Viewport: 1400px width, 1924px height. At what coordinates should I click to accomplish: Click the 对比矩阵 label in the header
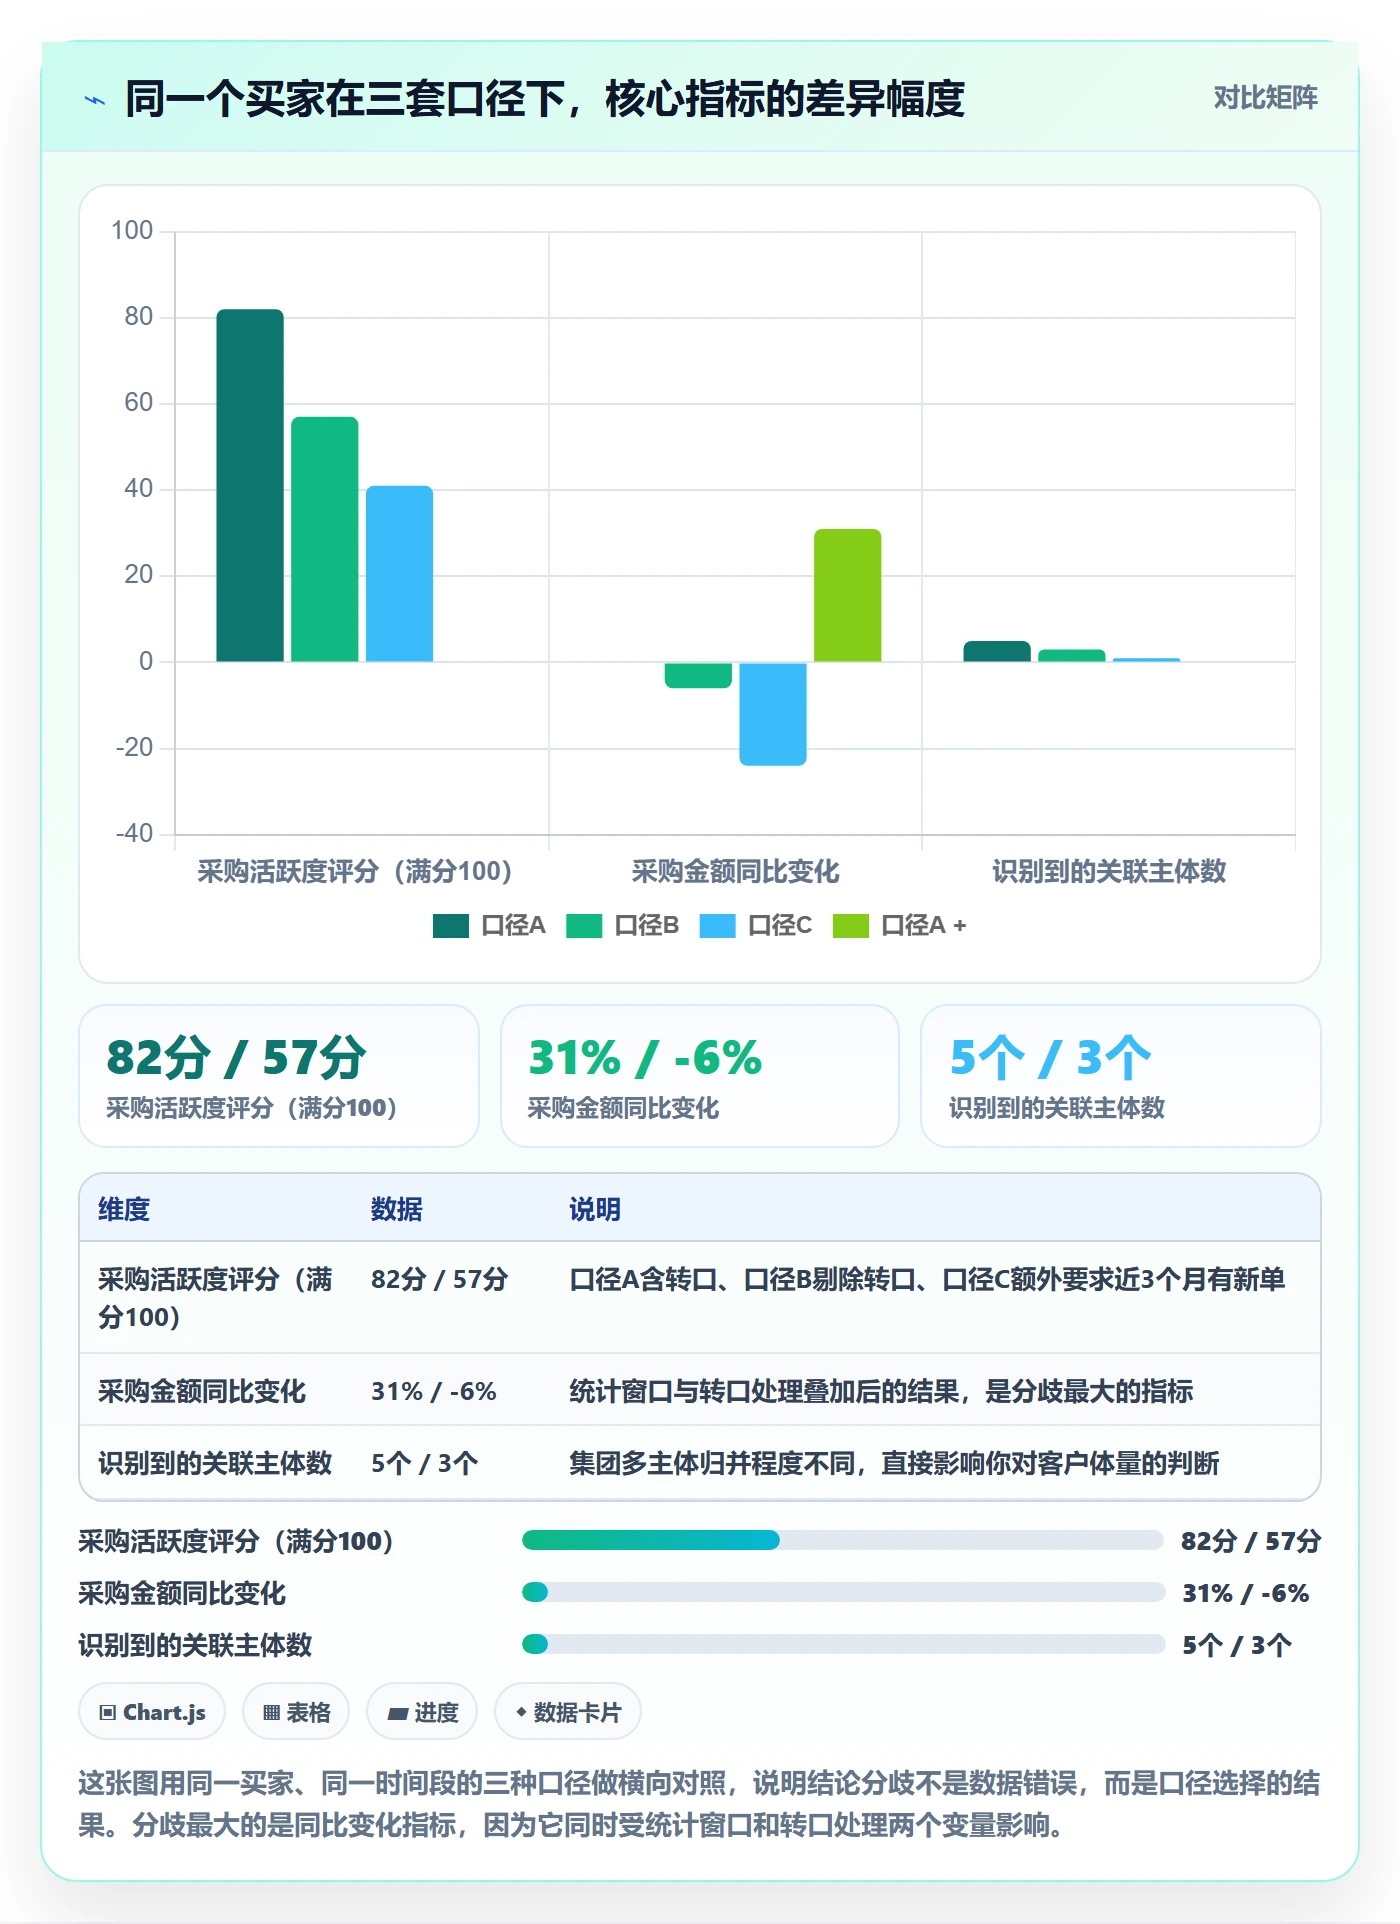tap(1265, 98)
